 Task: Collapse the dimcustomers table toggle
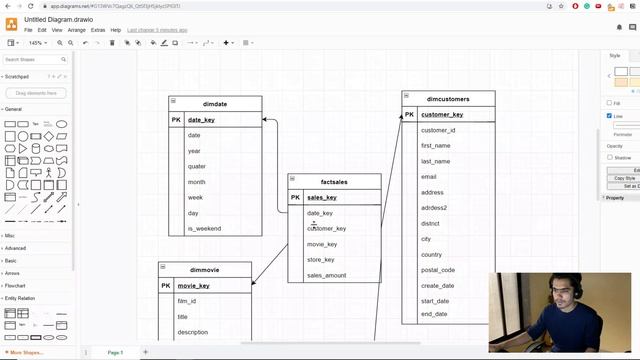pyautogui.click(x=406, y=96)
